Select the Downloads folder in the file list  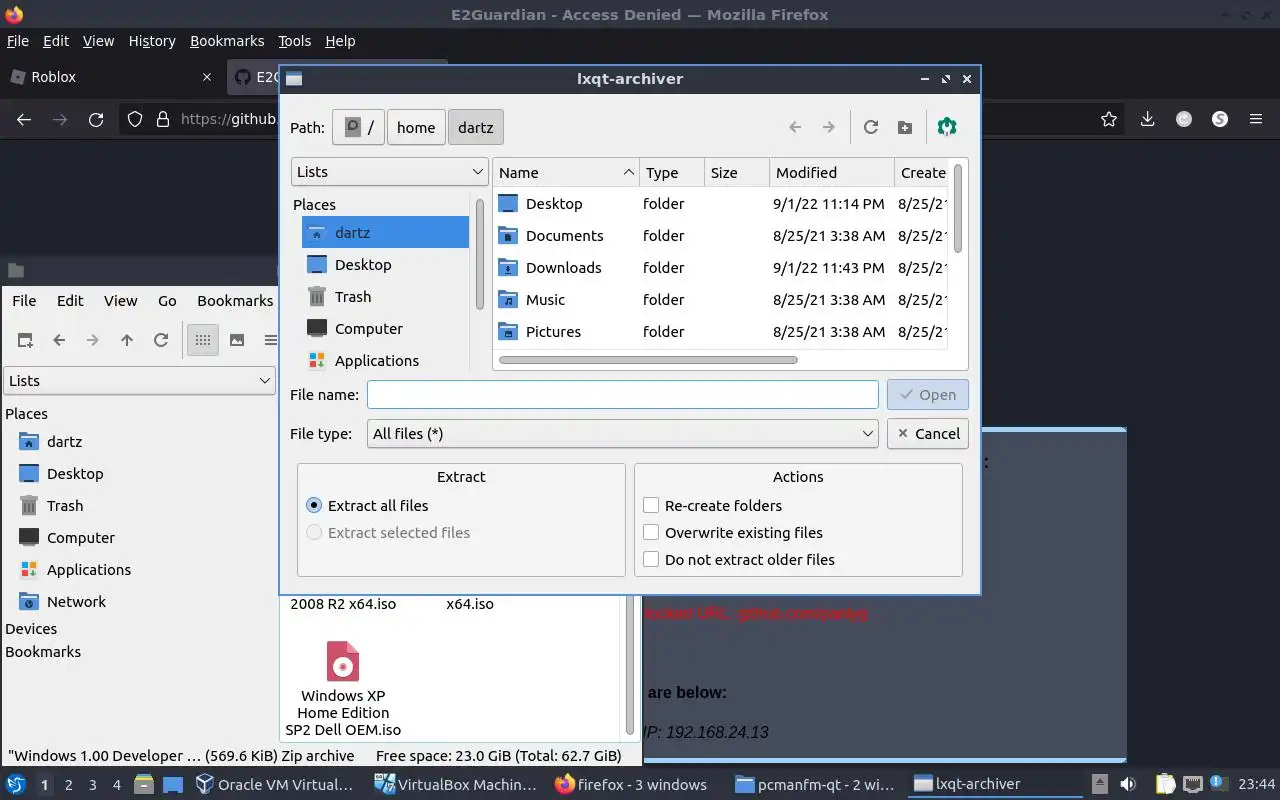[563, 268]
